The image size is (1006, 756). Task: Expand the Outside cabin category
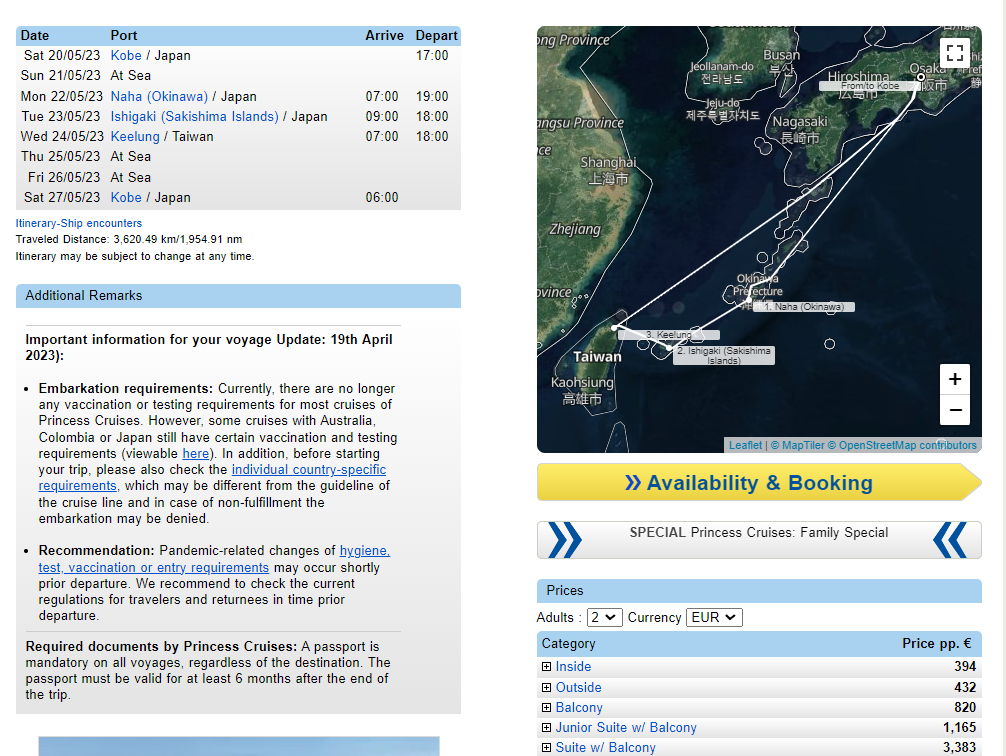click(x=546, y=688)
